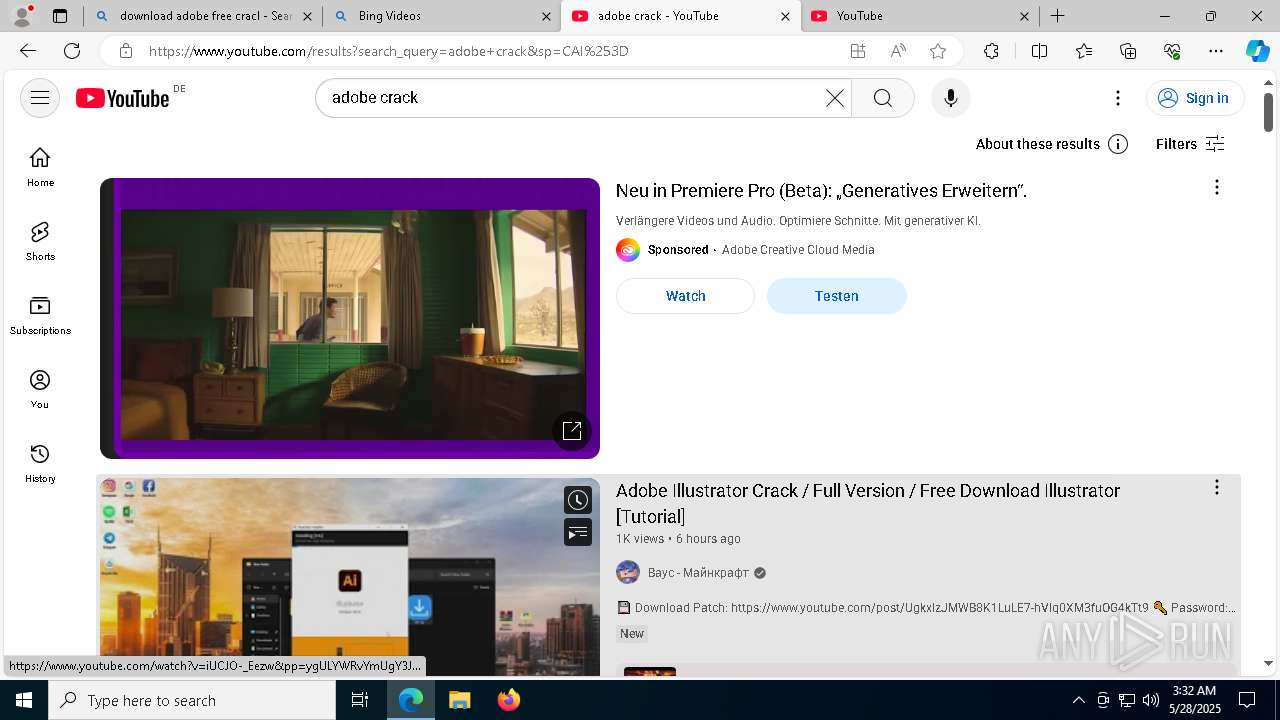Open Filters for search results

click(x=1190, y=144)
